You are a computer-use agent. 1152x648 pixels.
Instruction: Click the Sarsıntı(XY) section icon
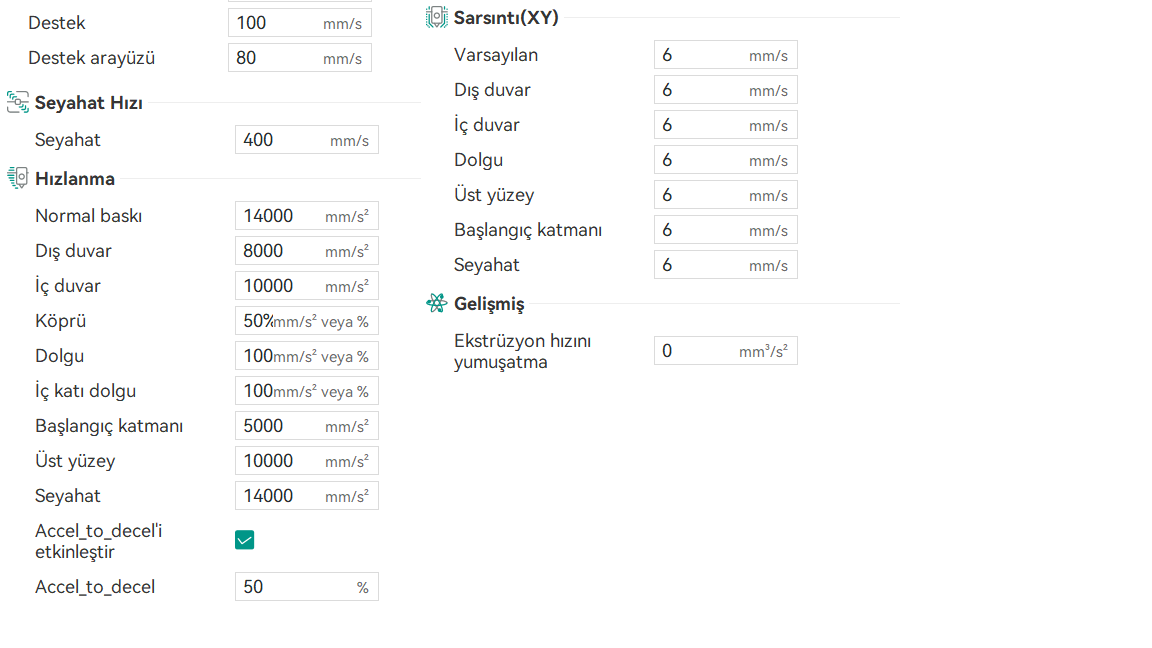click(x=436, y=17)
